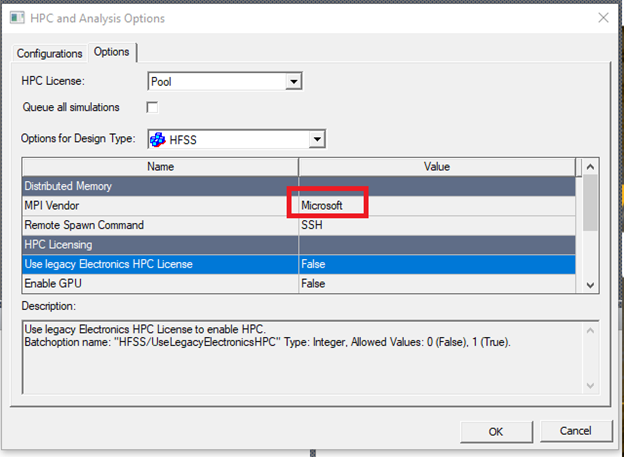
Task: Switch to the Configurations tab
Action: click(x=49, y=53)
